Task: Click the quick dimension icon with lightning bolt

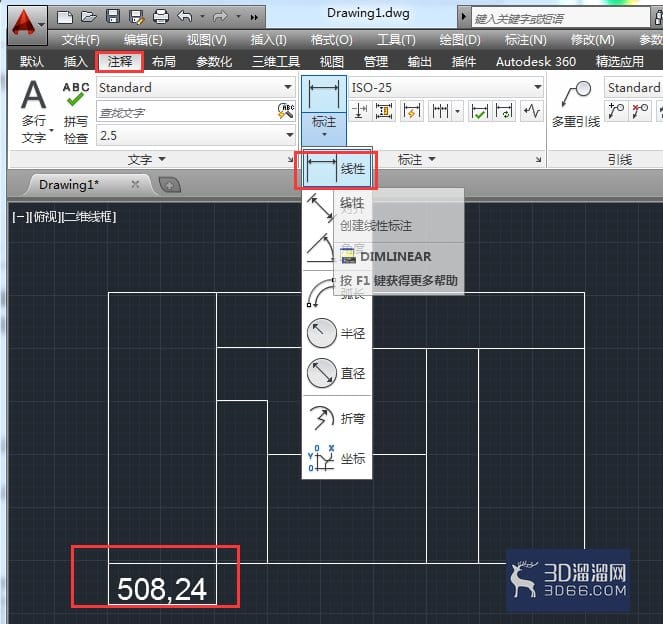Action: (411, 112)
